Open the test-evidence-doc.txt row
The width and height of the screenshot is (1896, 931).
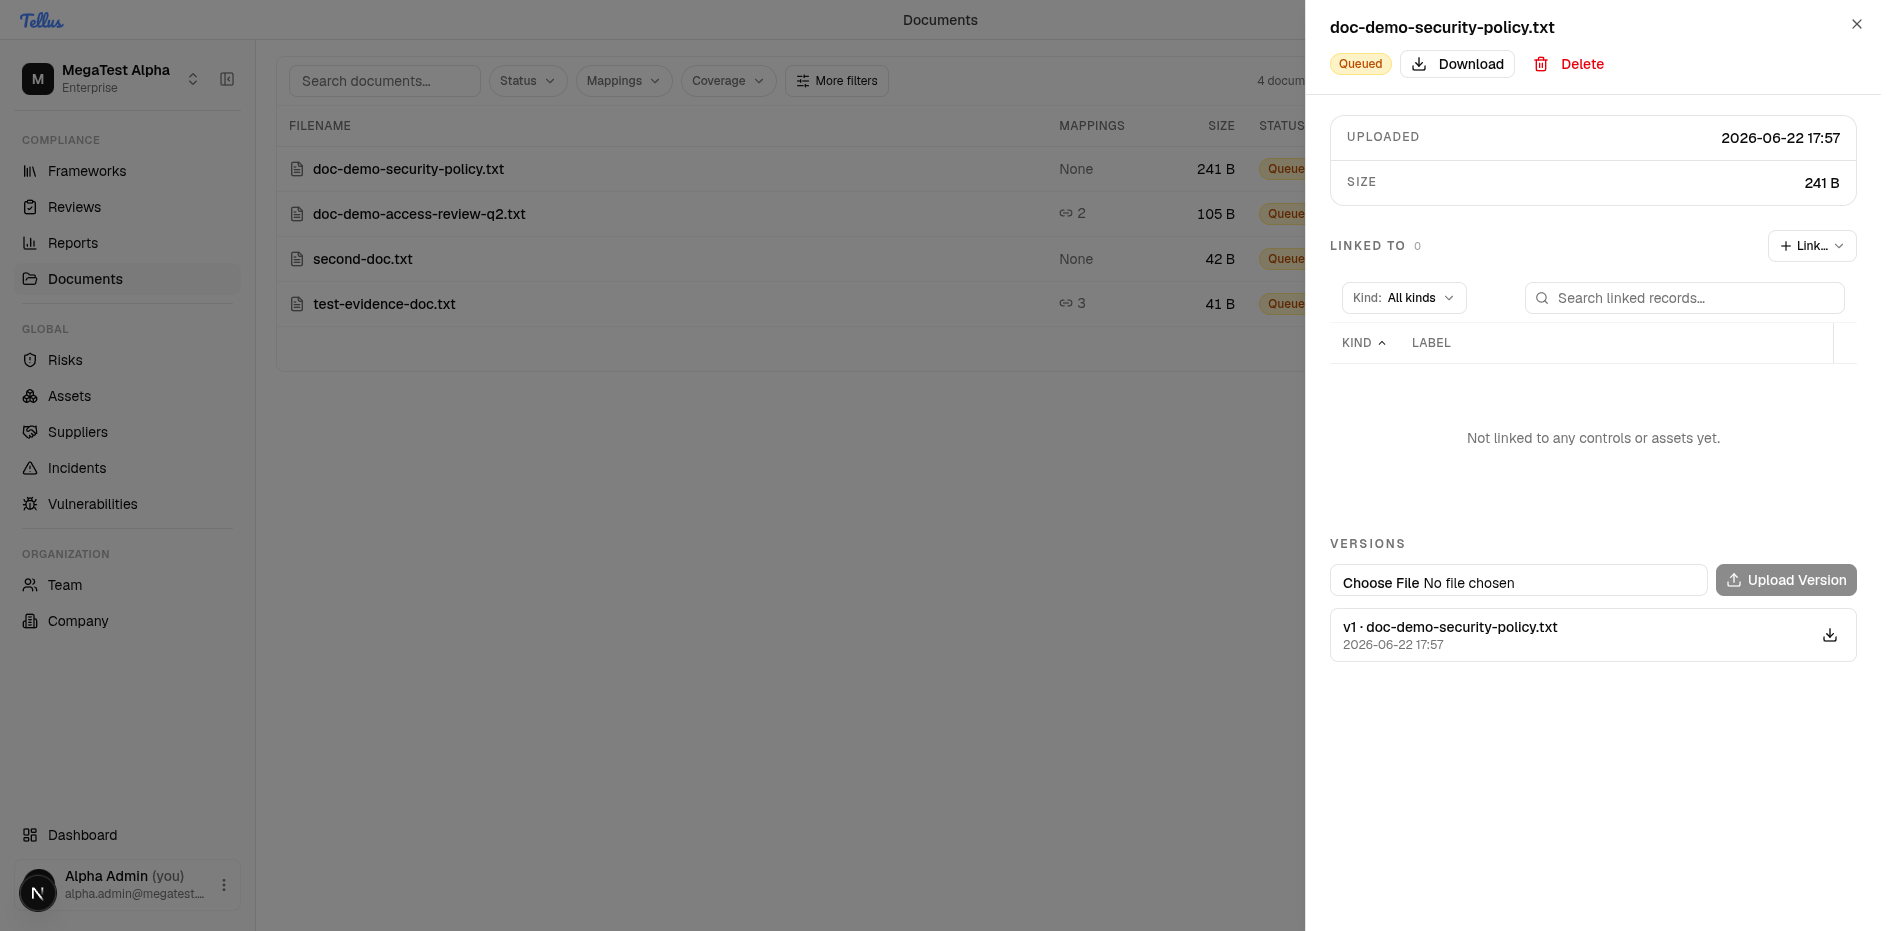pos(791,304)
